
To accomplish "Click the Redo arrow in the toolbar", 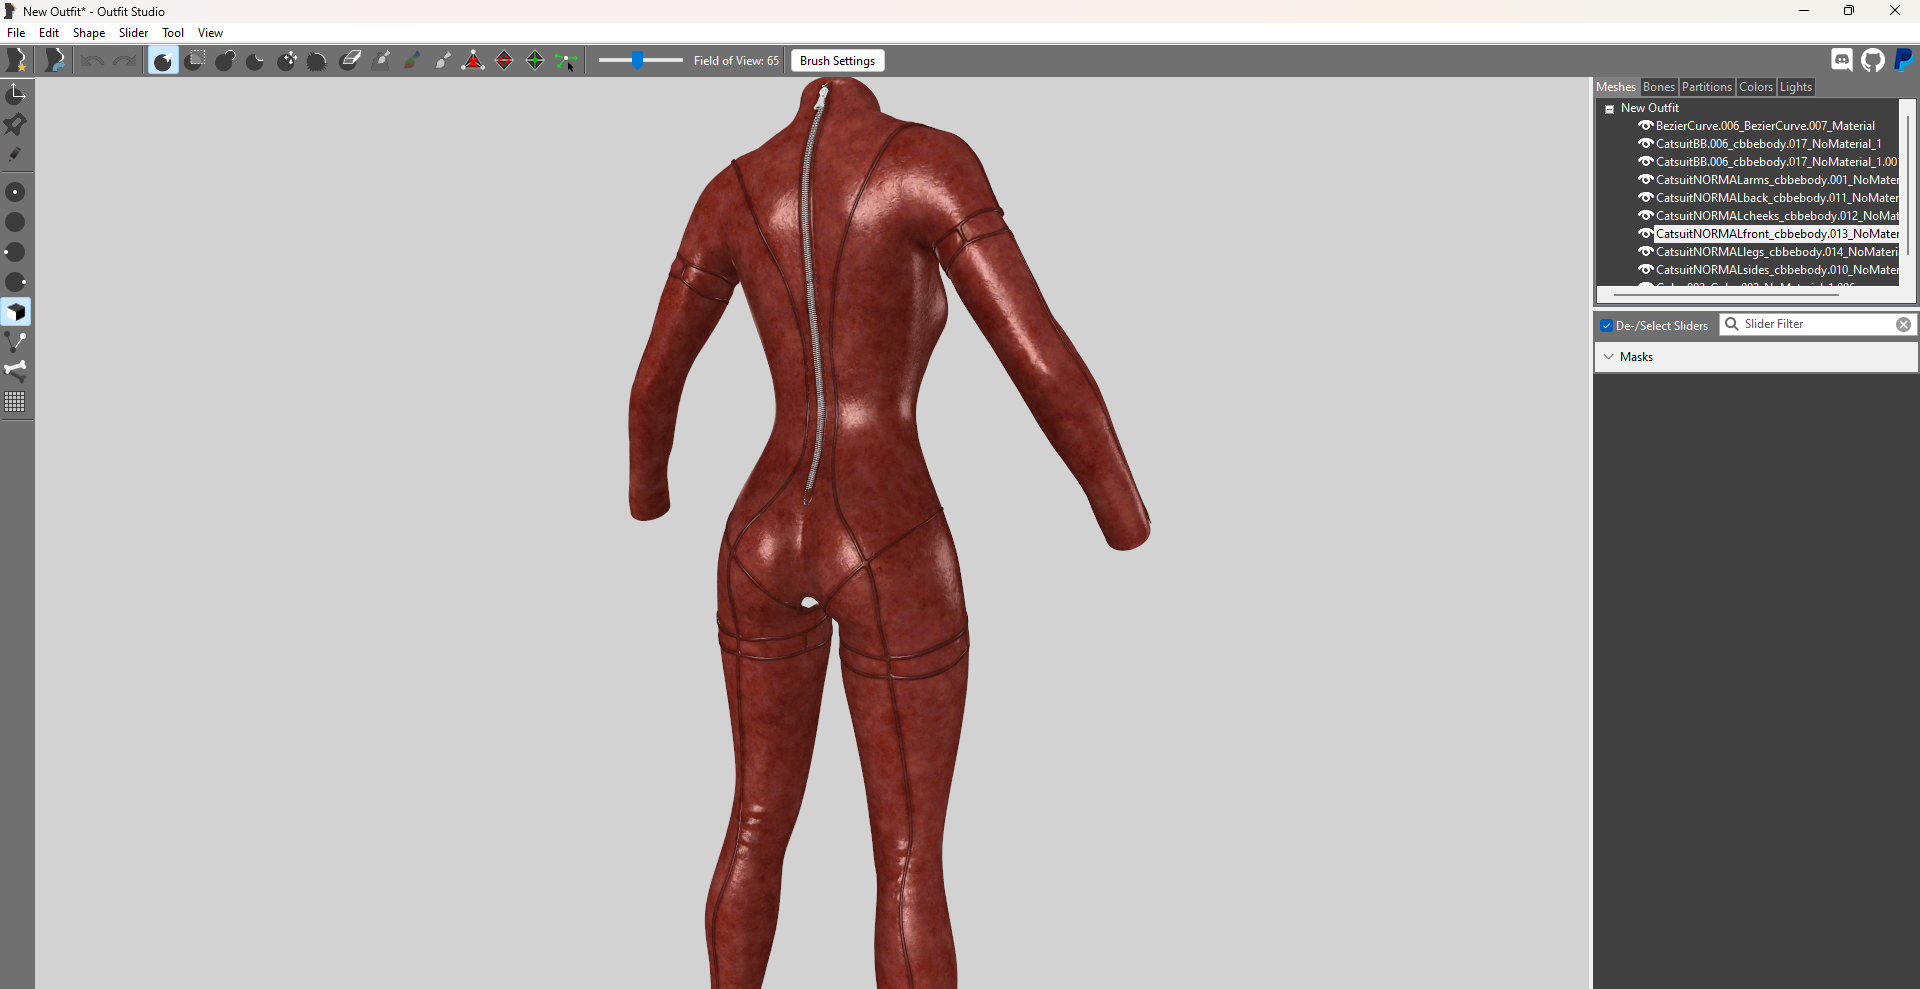I will [124, 61].
